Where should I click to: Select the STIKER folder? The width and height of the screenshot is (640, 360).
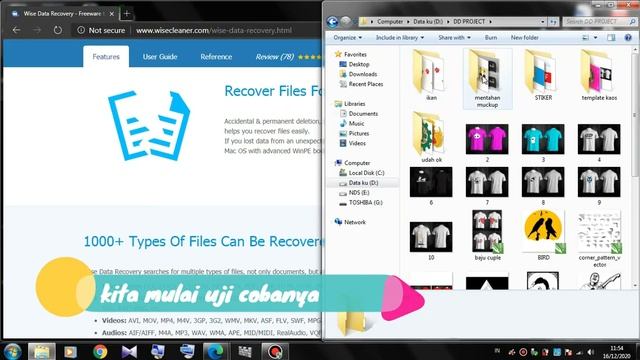pyautogui.click(x=543, y=76)
